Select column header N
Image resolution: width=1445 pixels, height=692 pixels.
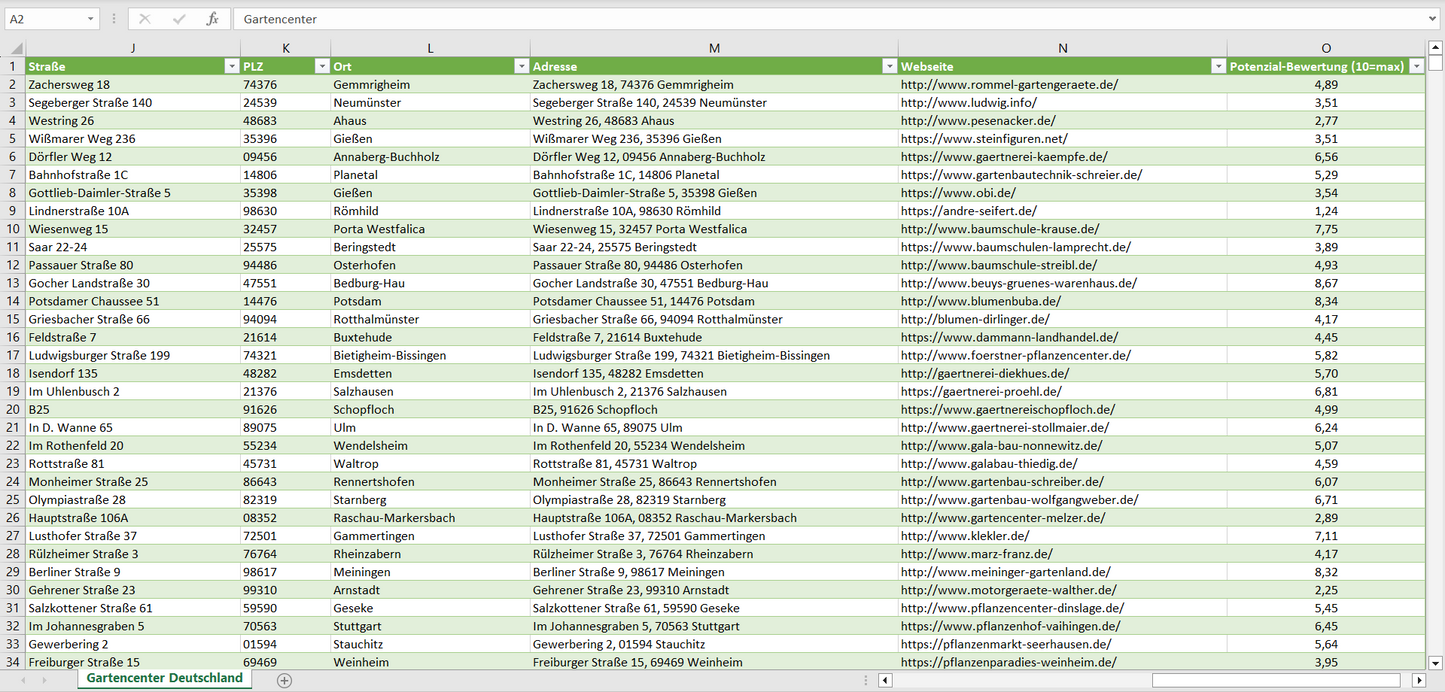[x=1062, y=48]
